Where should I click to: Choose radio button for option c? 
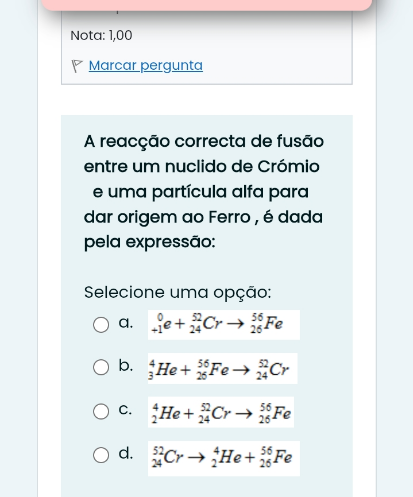tap(101, 411)
